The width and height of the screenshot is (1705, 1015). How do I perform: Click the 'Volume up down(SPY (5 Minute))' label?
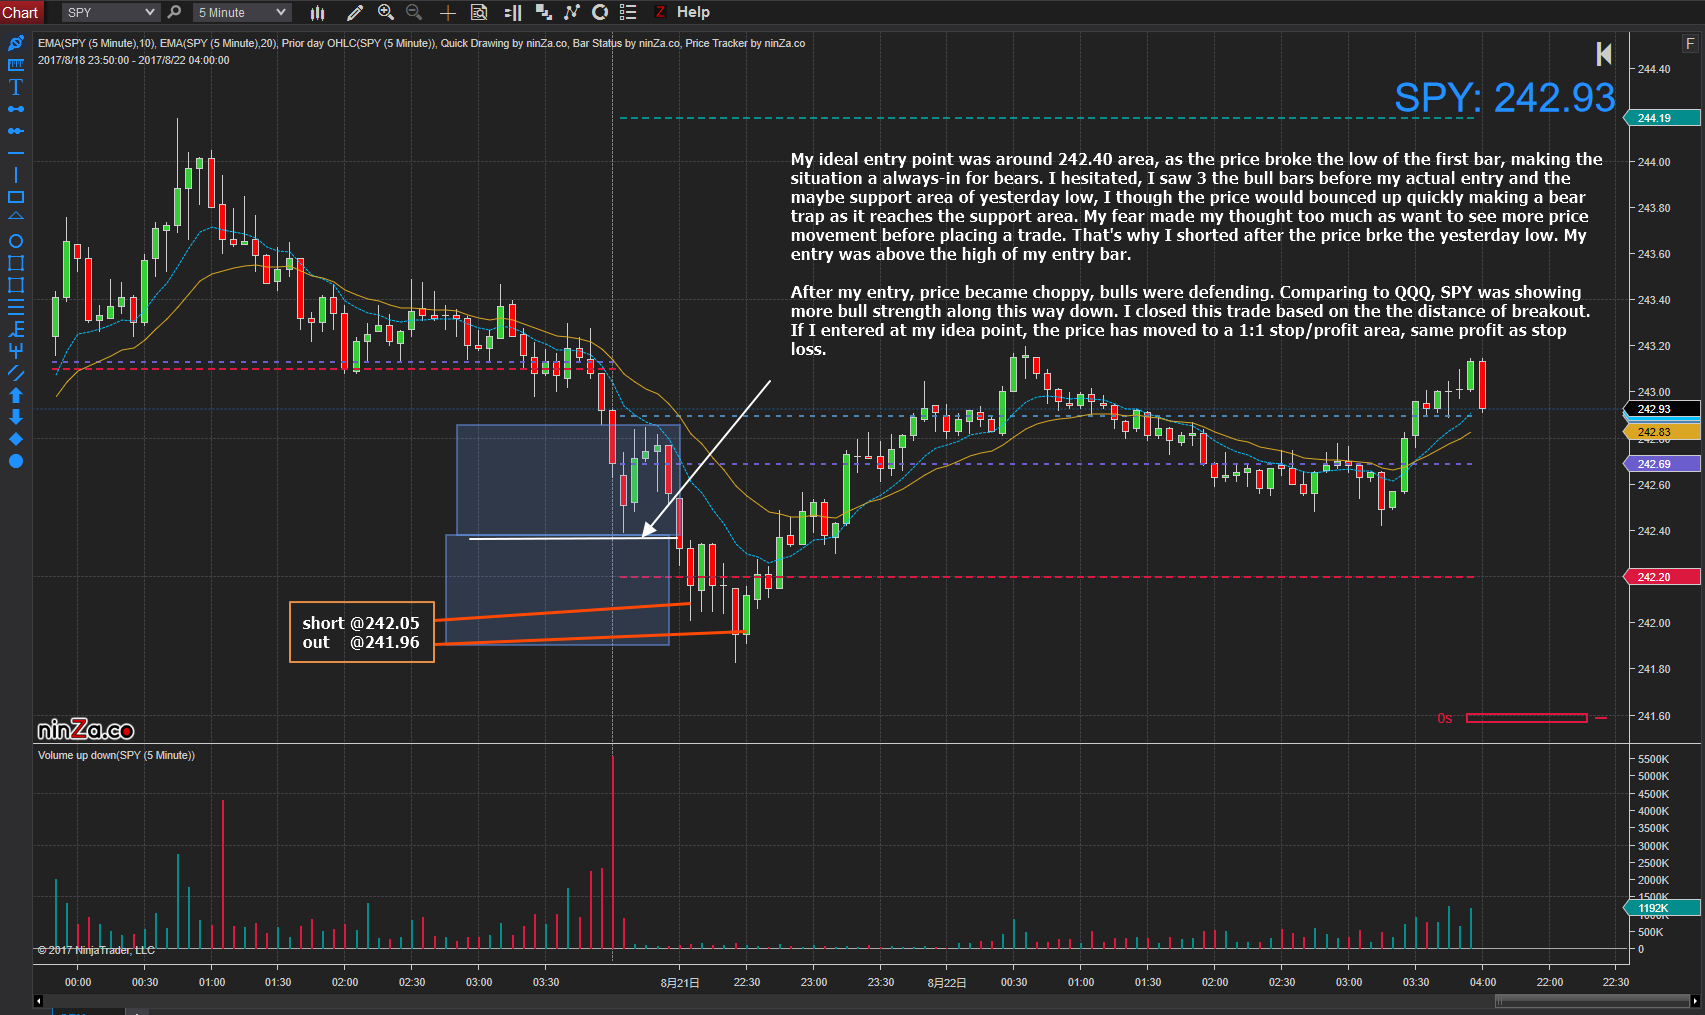116,755
